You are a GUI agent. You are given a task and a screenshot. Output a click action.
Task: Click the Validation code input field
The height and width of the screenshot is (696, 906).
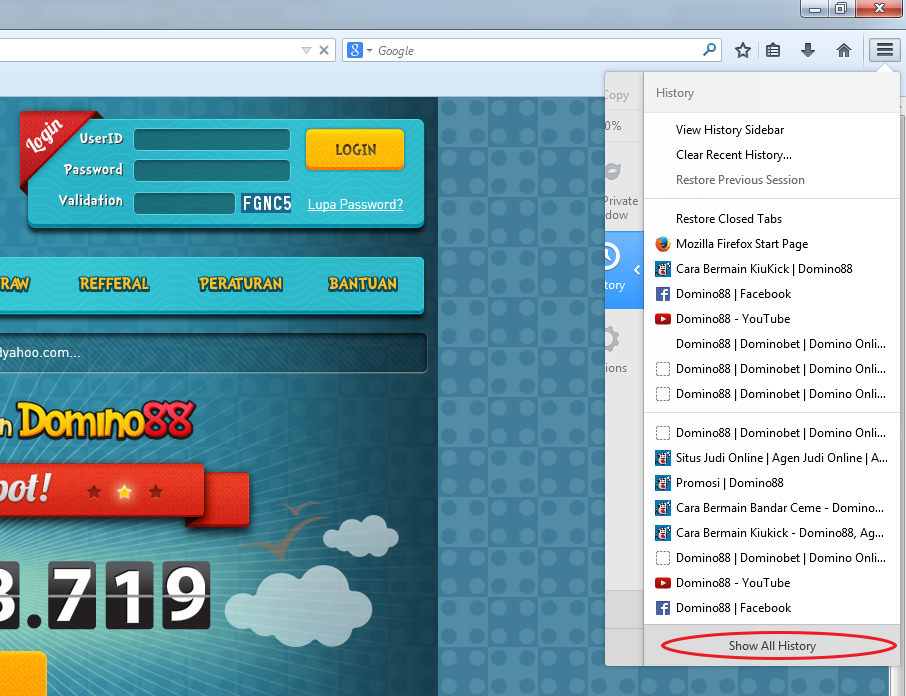pyautogui.click(x=184, y=203)
